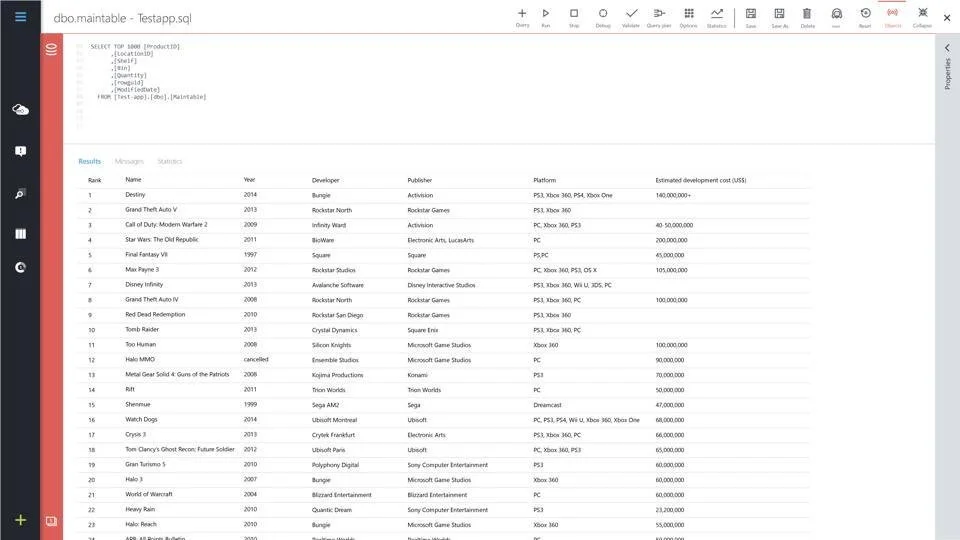Select the Grand Theft Auto V cell
Viewport: 960px width, 540px height.
pyautogui.click(x=151, y=209)
